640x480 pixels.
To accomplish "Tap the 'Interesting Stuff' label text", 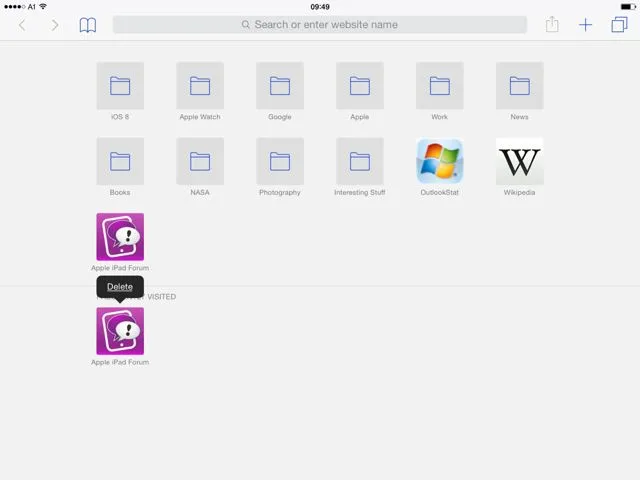I will tap(360, 192).
